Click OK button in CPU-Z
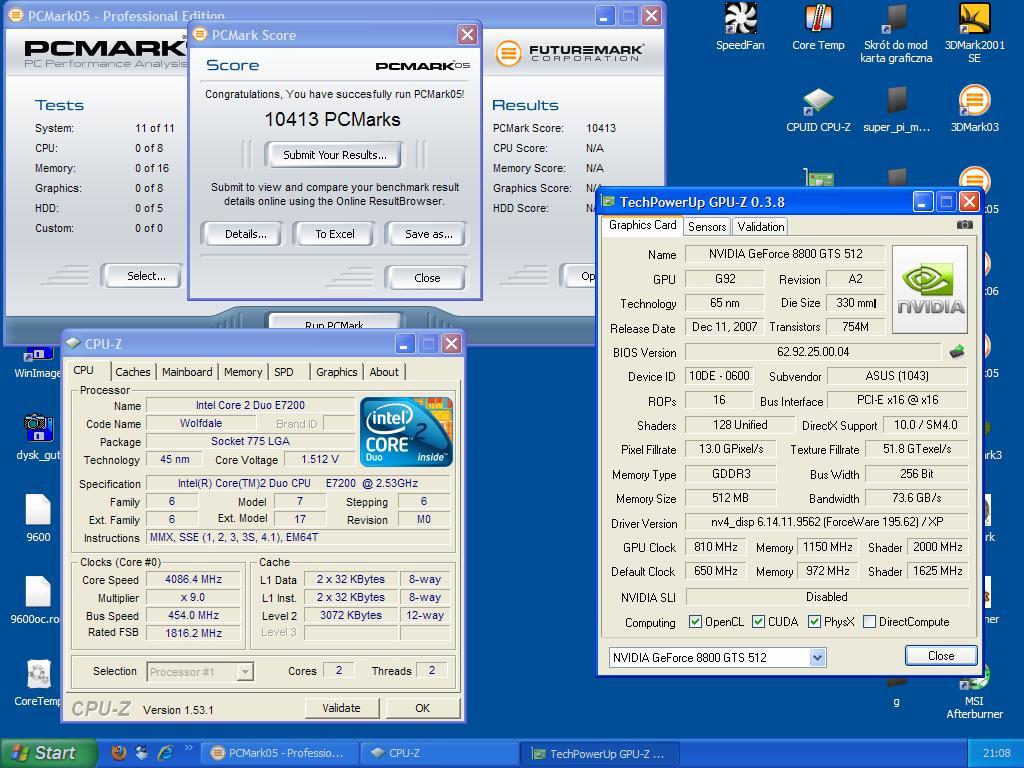 point(423,708)
